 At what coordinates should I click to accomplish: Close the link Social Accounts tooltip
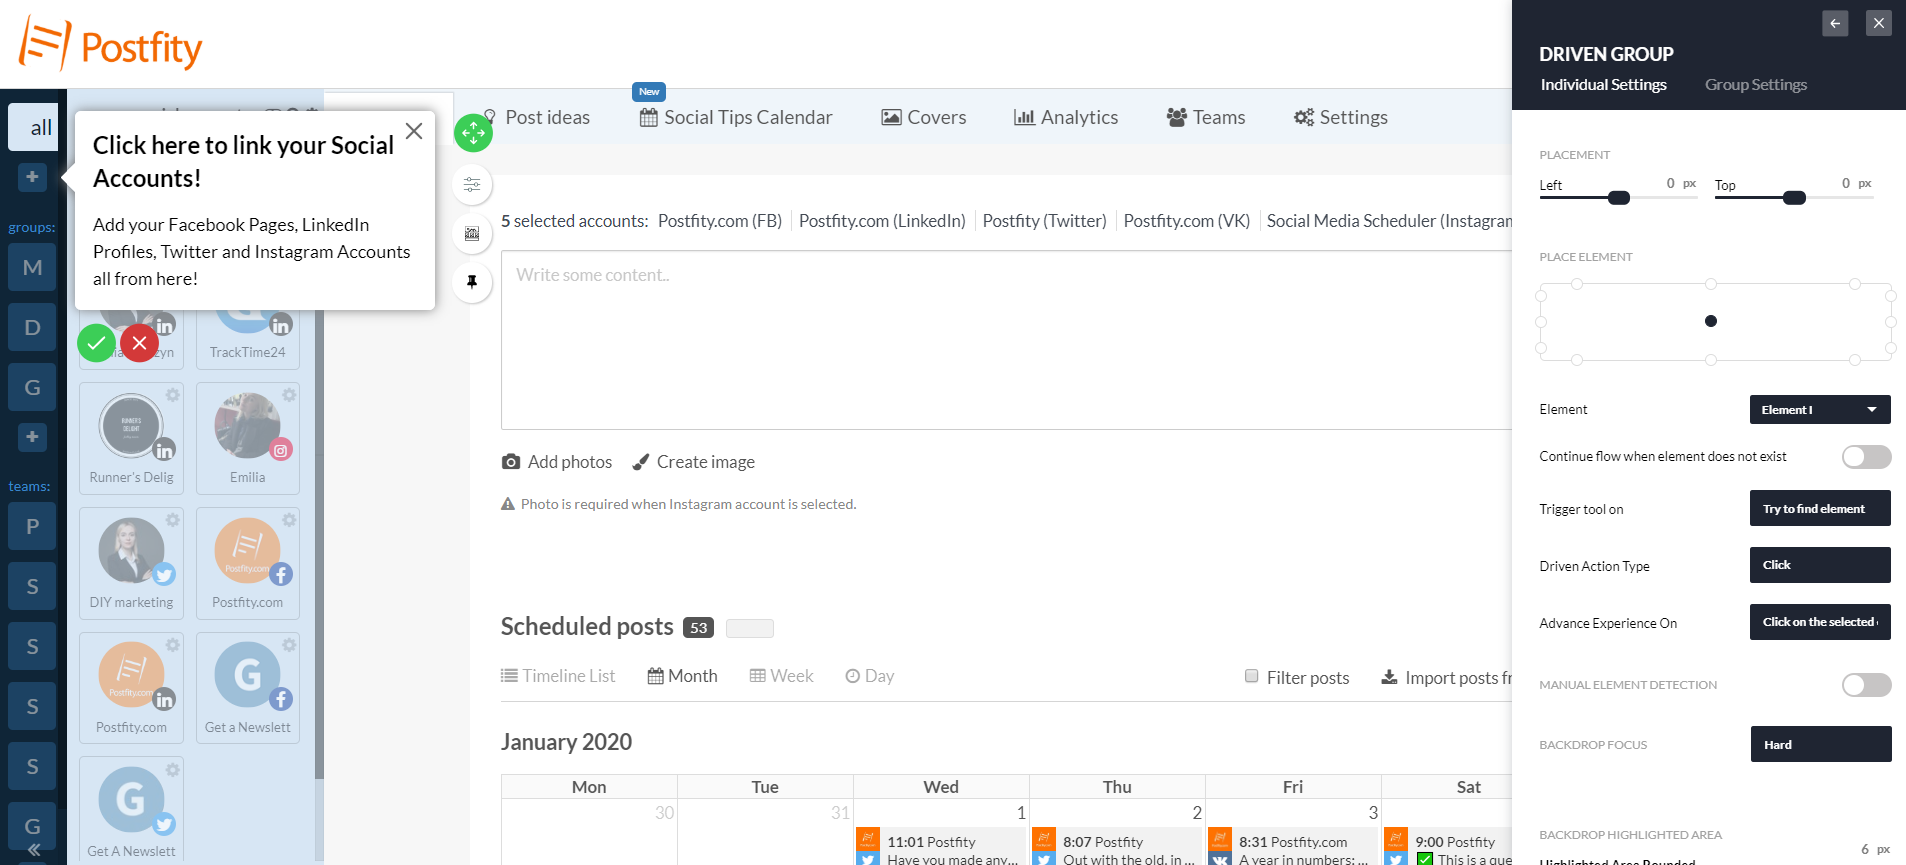tap(414, 131)
